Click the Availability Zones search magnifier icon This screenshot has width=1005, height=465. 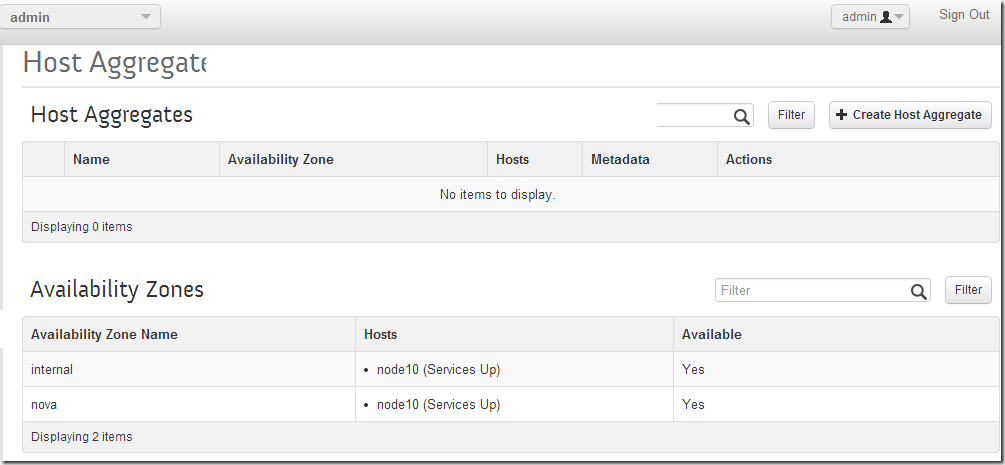918,291
